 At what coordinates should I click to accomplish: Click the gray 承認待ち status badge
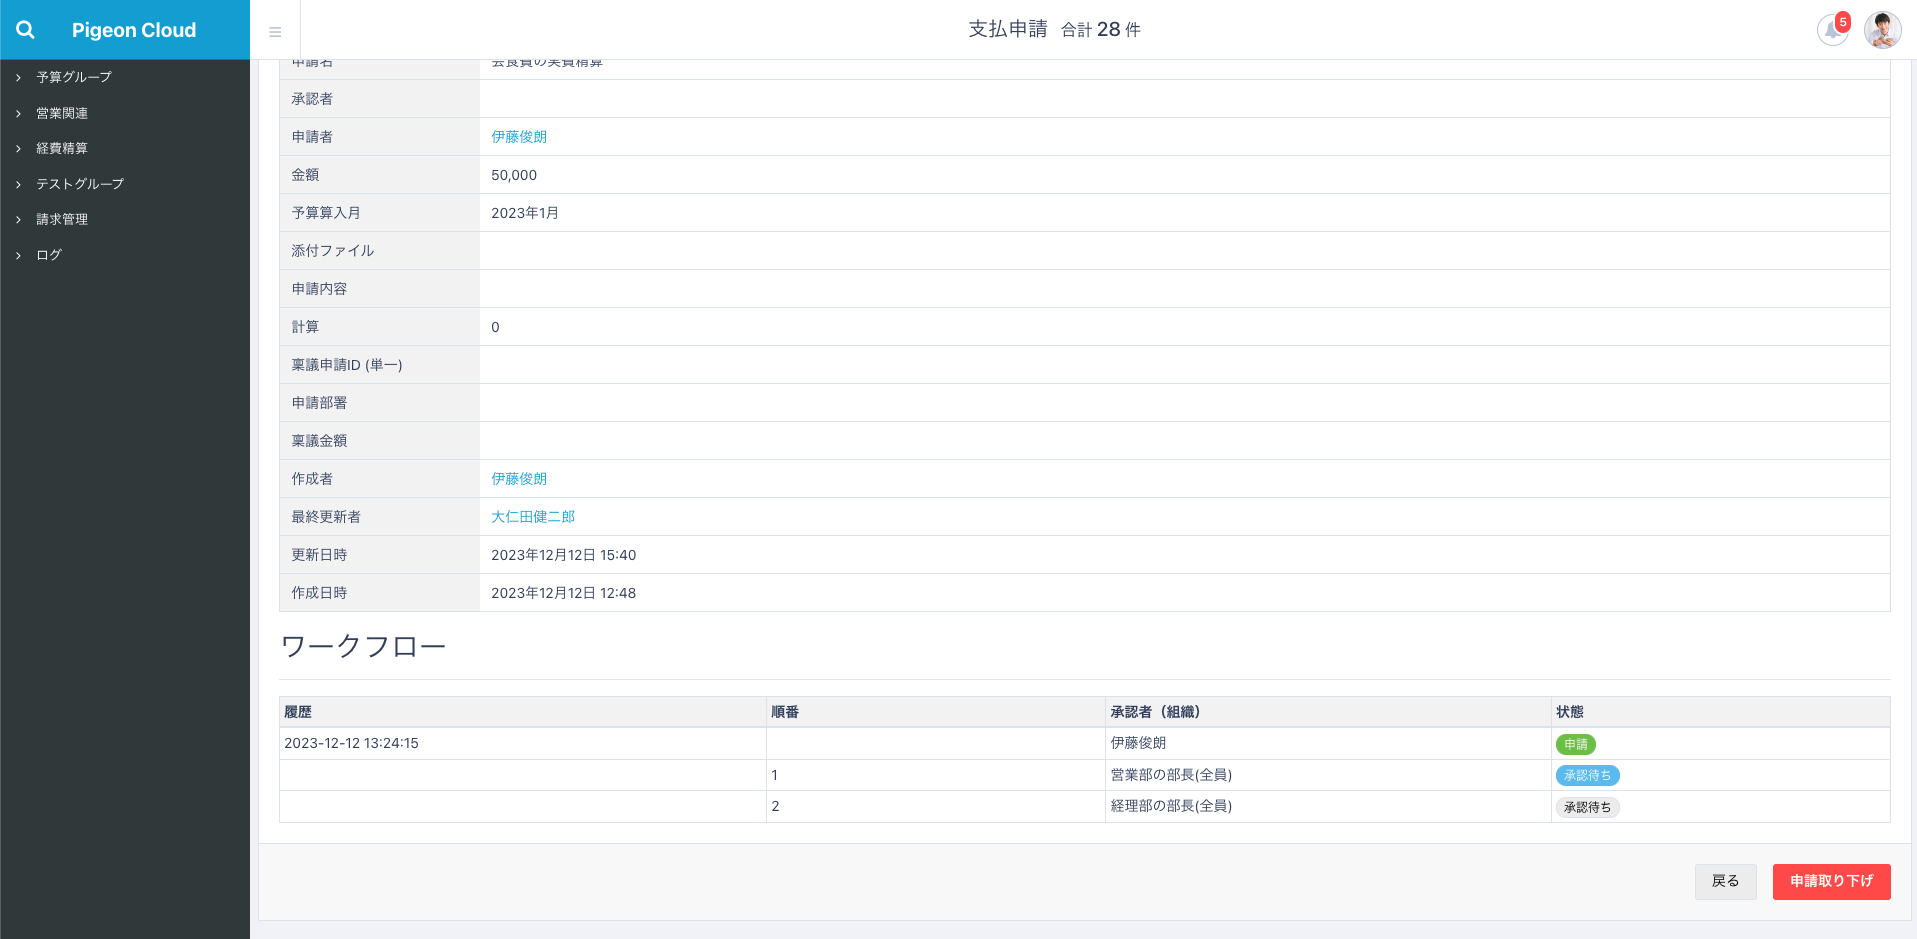click(1587, 807)
